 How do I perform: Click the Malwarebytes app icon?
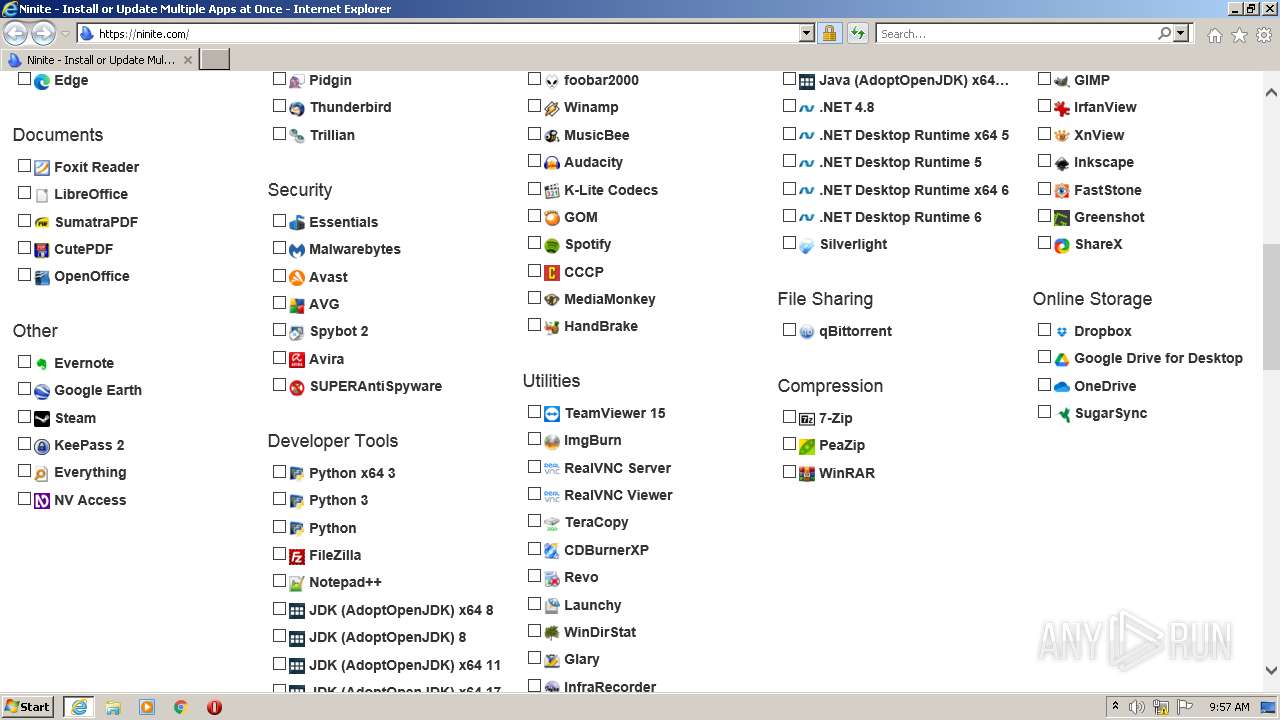point(297,250)
